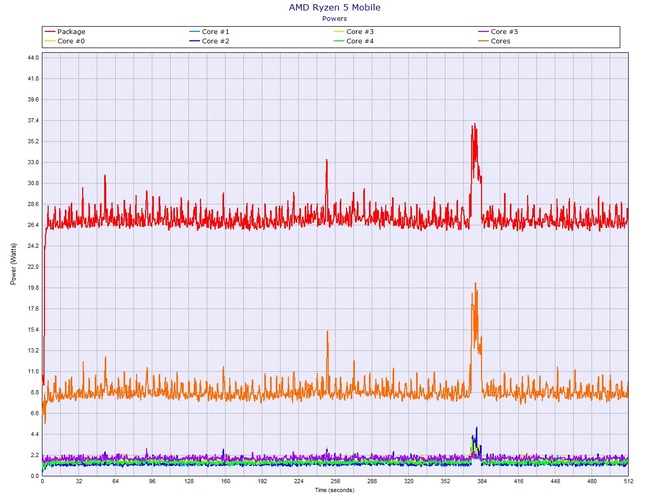Click the Powers subtitle

tap(335, 18)
